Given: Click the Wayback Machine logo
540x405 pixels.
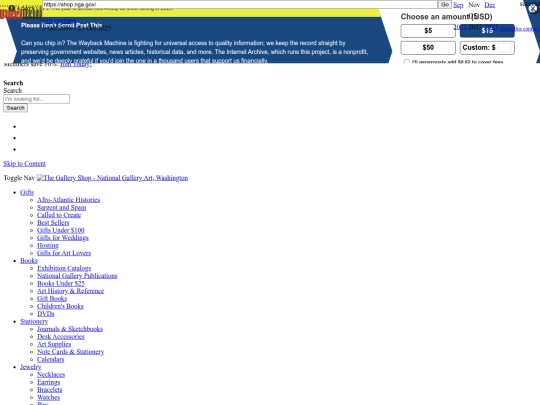Looking at the screenshot, I should point(21,13).
